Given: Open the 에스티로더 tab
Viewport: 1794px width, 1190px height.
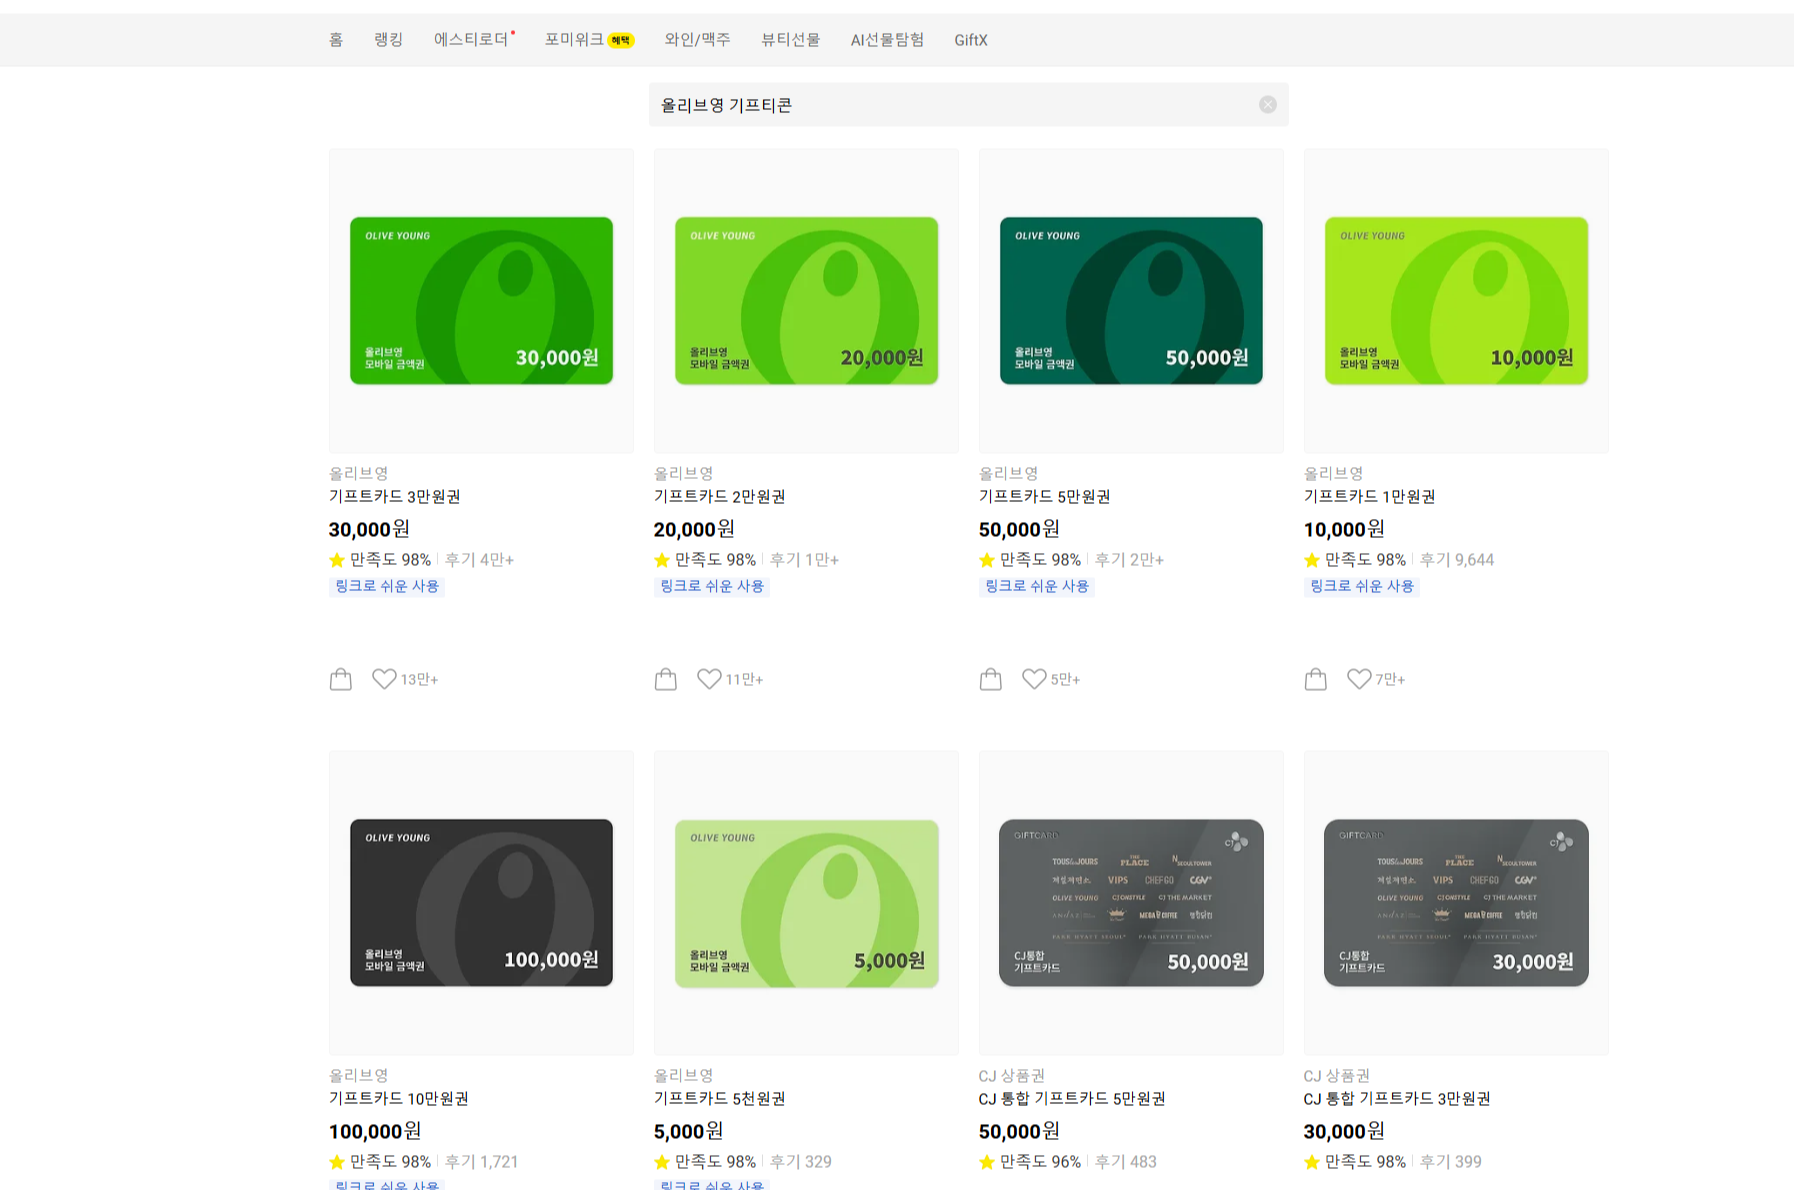Looking at the screenshot, I should coord(473,40).
